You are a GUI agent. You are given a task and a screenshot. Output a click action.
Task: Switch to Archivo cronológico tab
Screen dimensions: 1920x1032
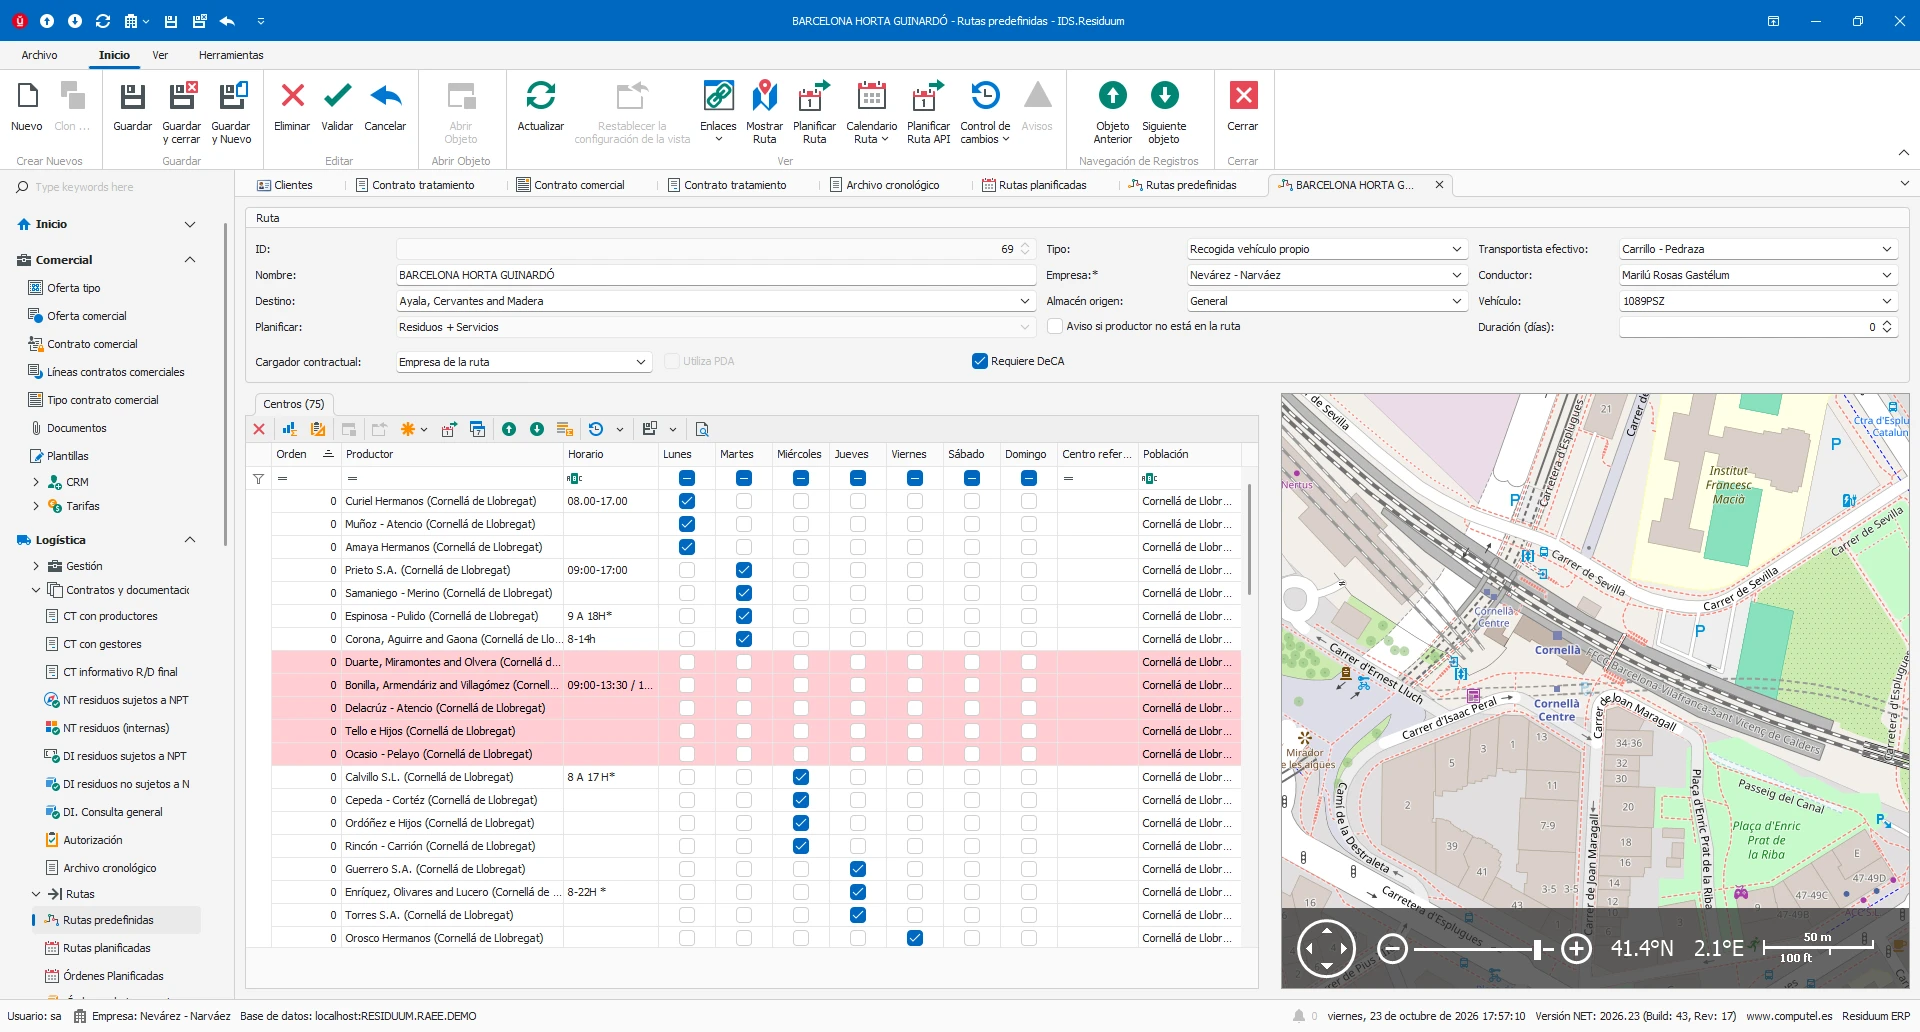[x=884, y=185]
